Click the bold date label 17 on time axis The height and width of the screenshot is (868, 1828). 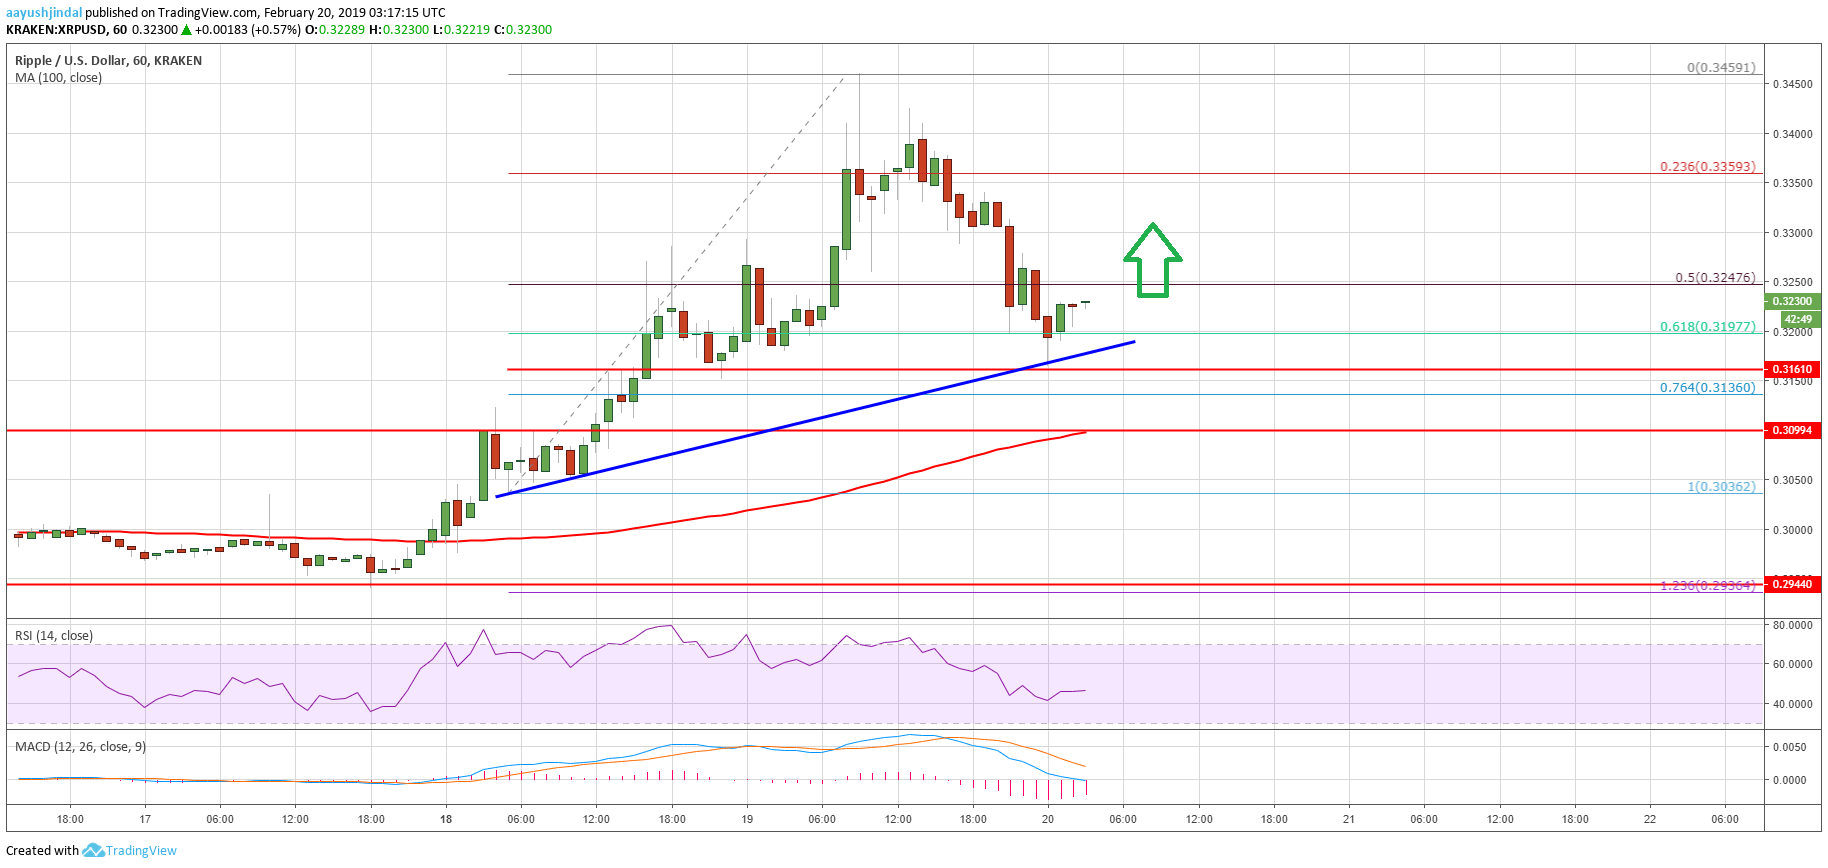tap(145, 819)
